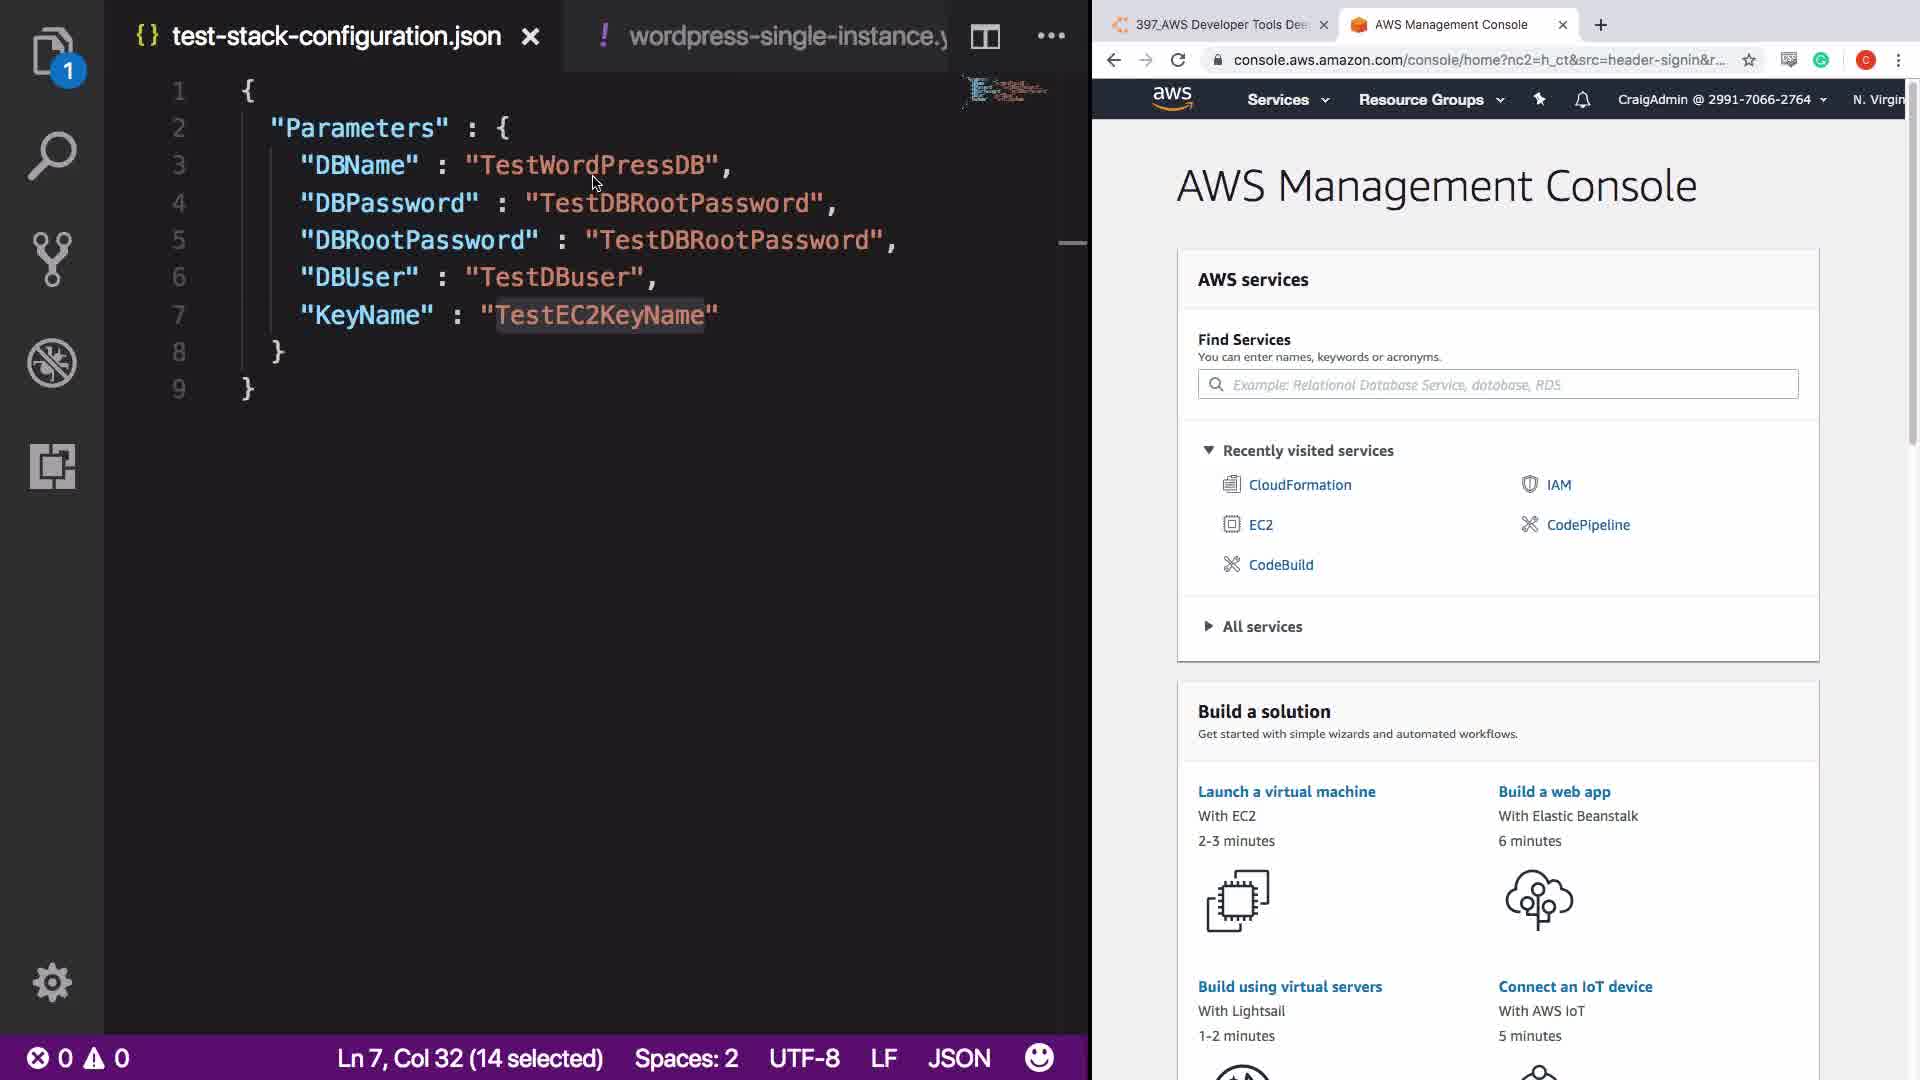This screenshot has height=1080, width=1920.
Task: Click the smiley feedback icon
Action: [1039, 1058]
